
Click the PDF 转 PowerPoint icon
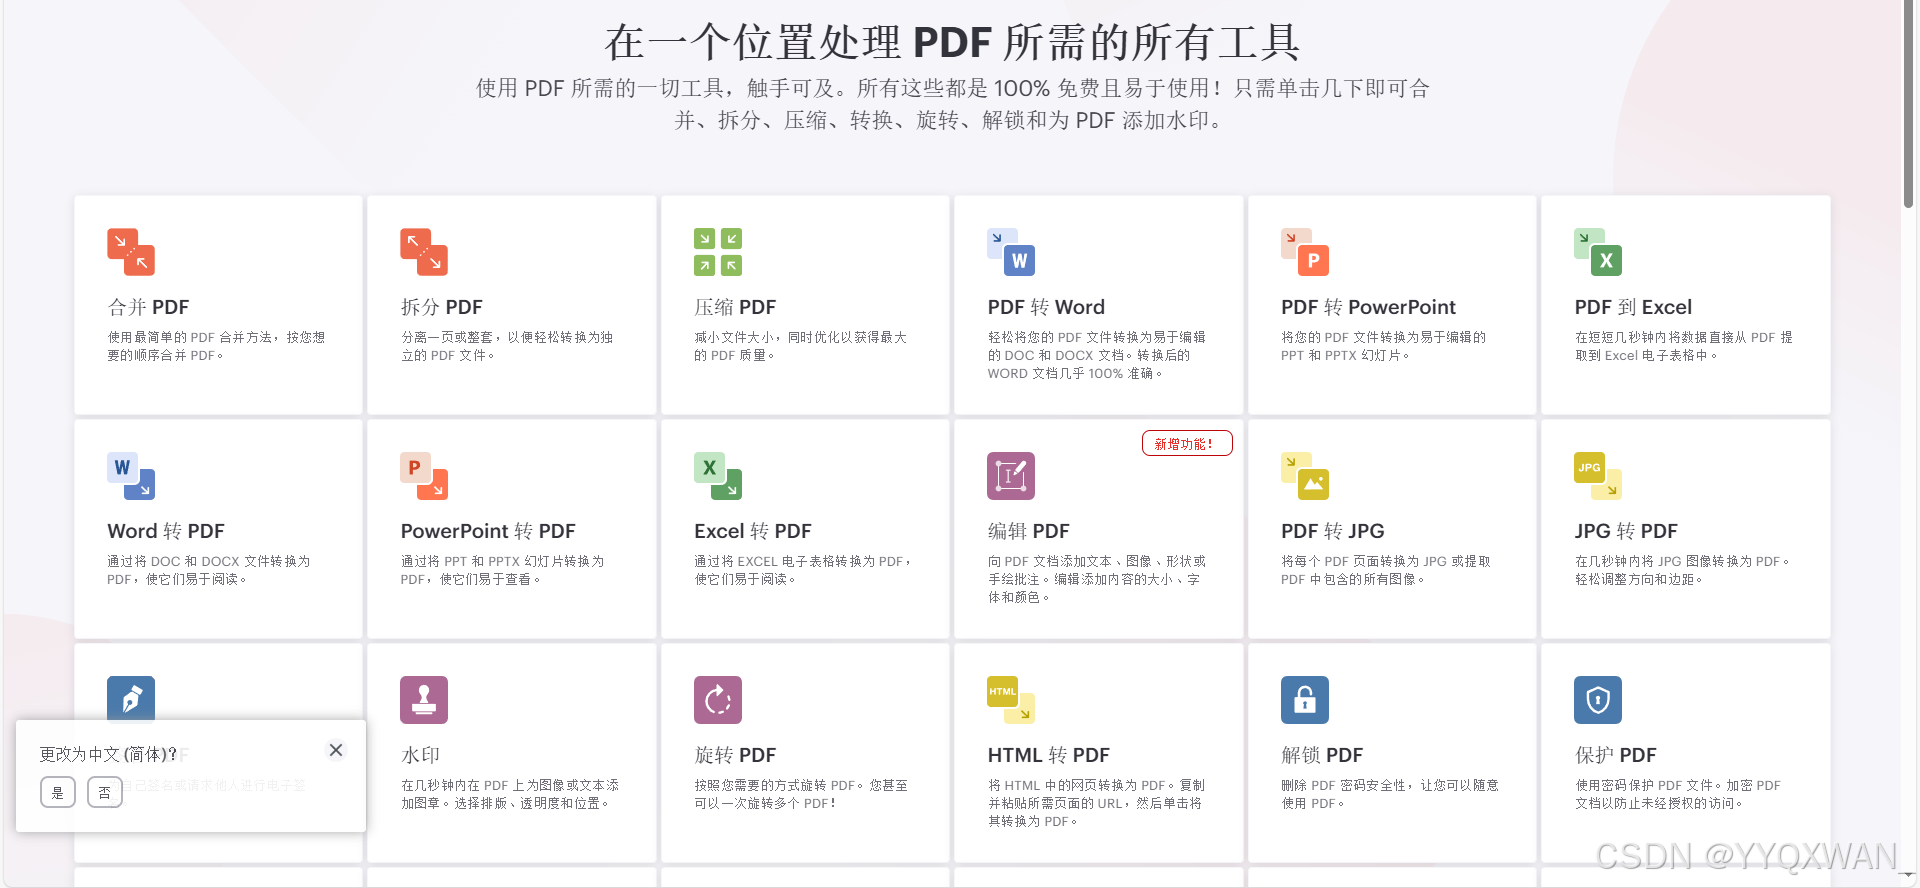pos(1305,252)
